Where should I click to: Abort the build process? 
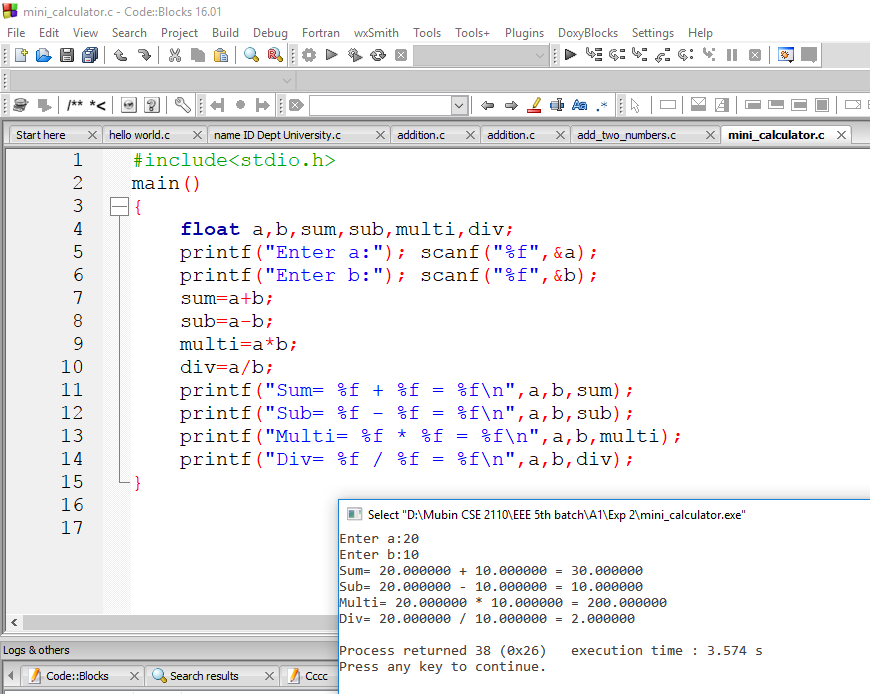402,55
